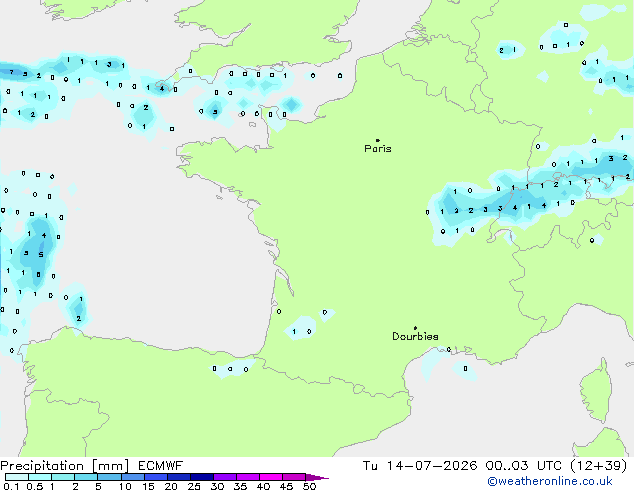Select the 45–50 mm legend swatch
Screen dimensions: 634x490
[294, 477]
